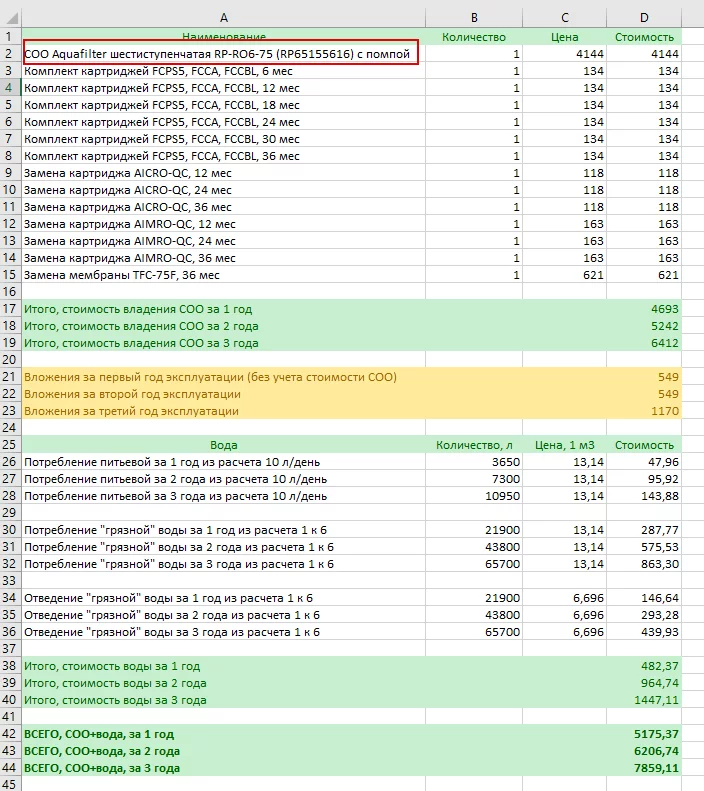Select 'Замена картриджа AIMRO-QC, 12 мес'
The image size is (704, 791).
coord(223,224)
